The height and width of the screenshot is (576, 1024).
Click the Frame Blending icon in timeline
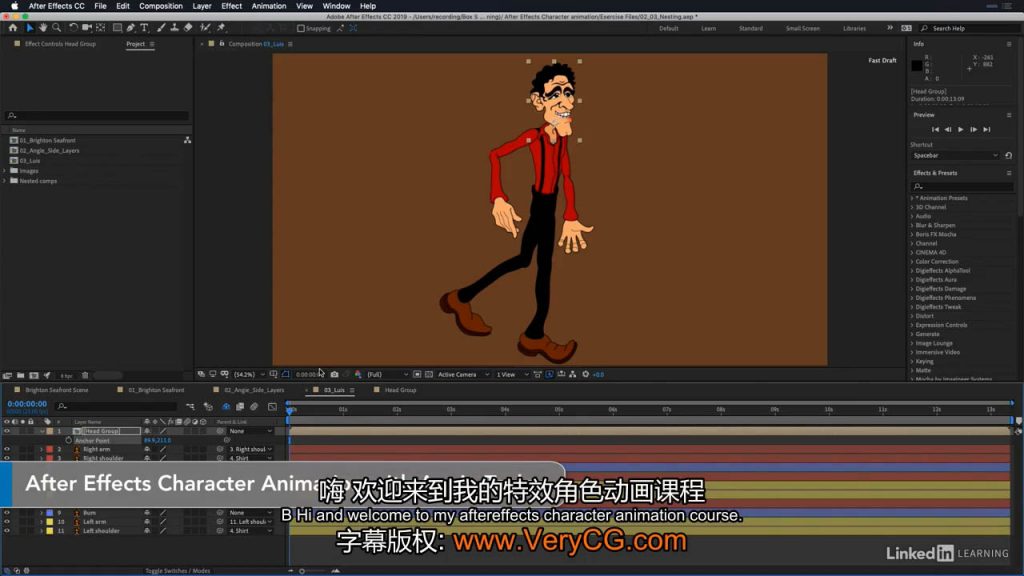point(240,407)
